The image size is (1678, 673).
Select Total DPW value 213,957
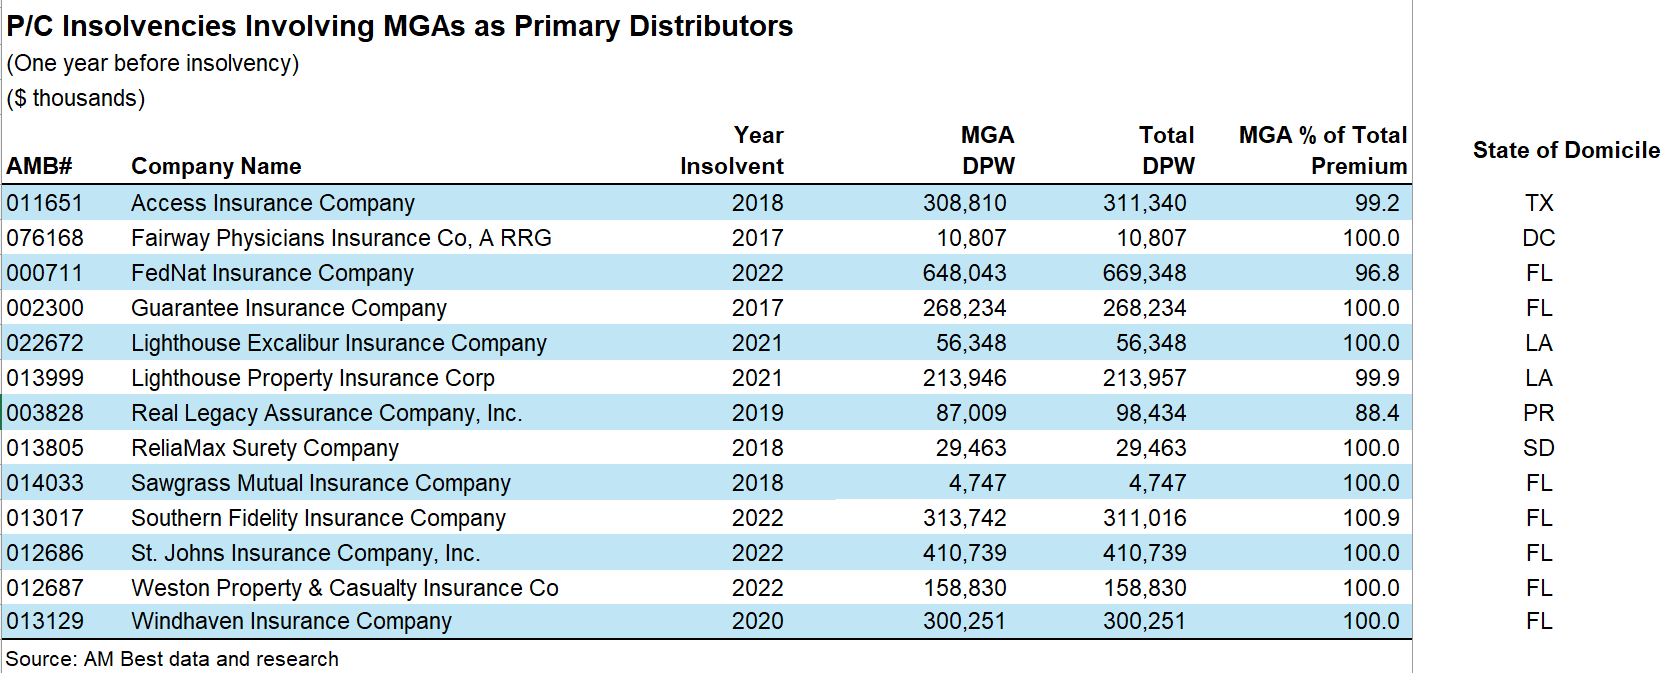point(1144,378)
